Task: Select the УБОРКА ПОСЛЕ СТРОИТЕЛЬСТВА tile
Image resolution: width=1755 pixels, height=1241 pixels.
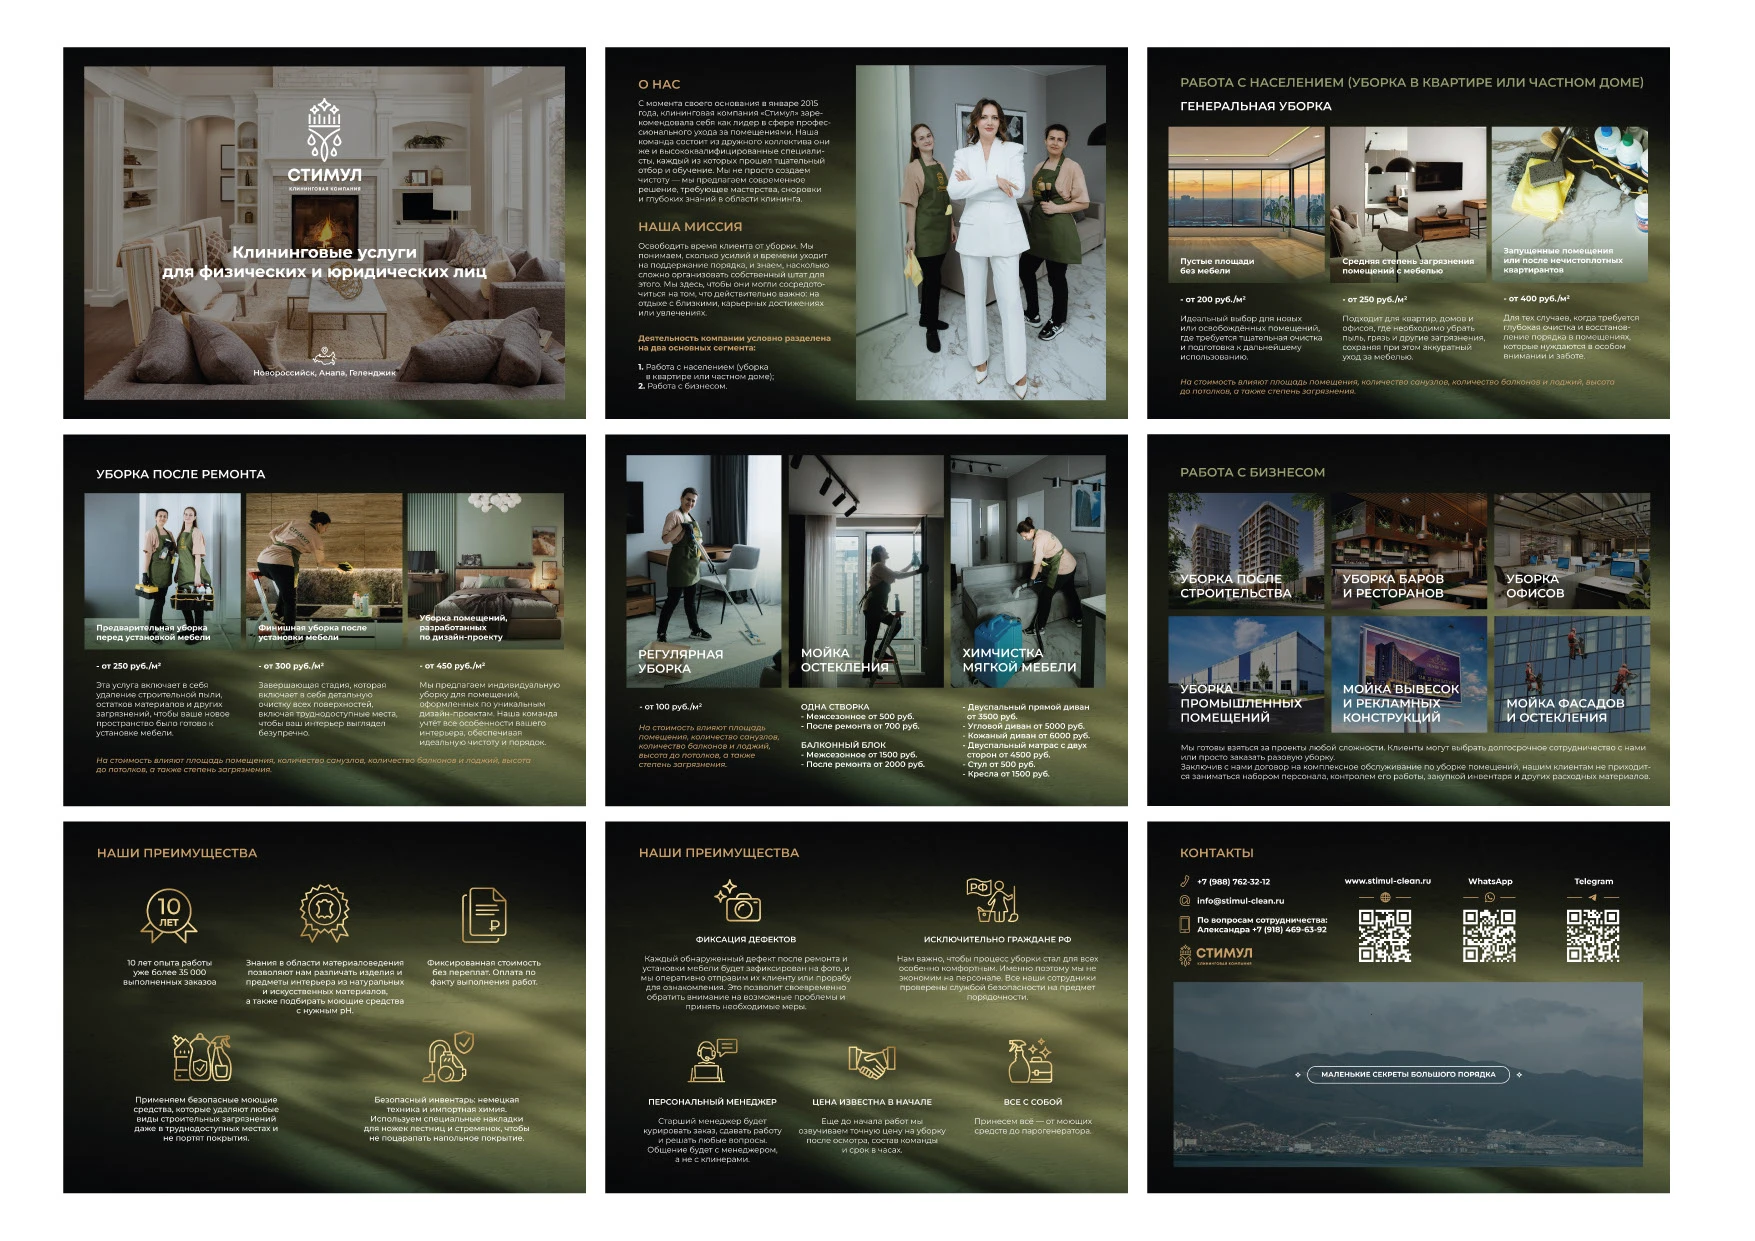Action: point(1246,550)
